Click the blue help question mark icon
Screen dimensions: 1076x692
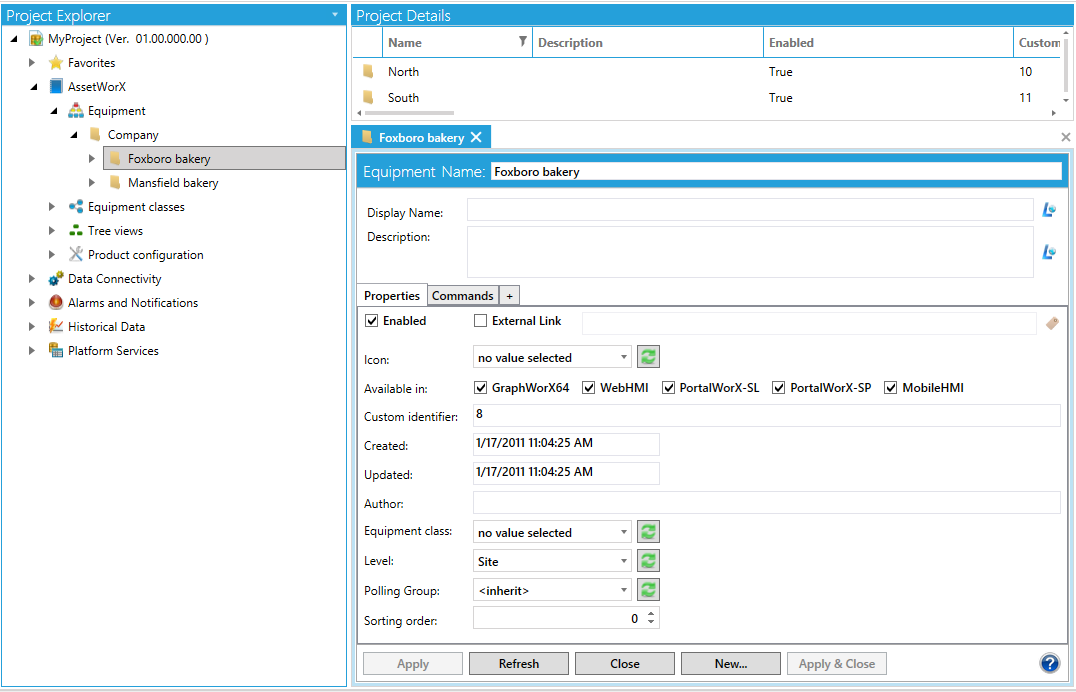coord(1049,663)
